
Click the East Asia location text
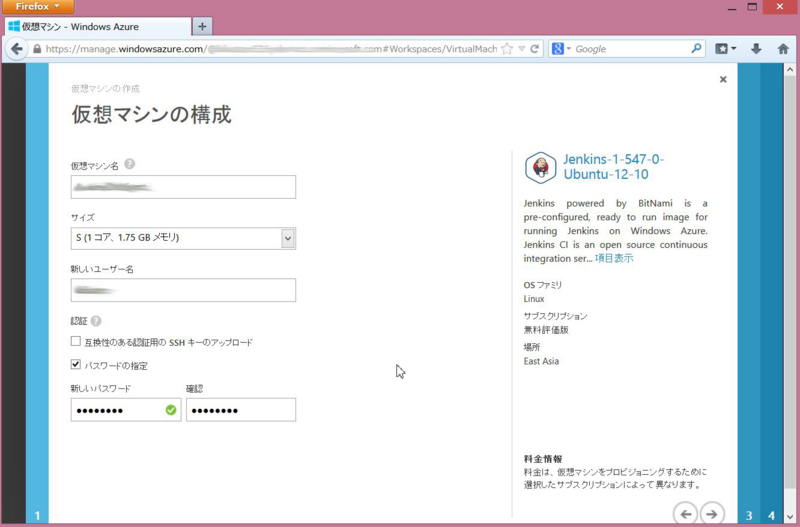[x=541, y=361]
